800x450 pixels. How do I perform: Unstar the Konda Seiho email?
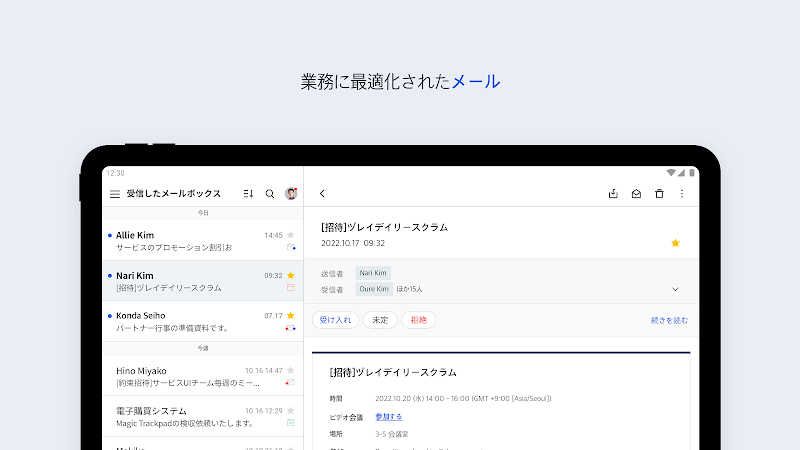pos(291,315)
